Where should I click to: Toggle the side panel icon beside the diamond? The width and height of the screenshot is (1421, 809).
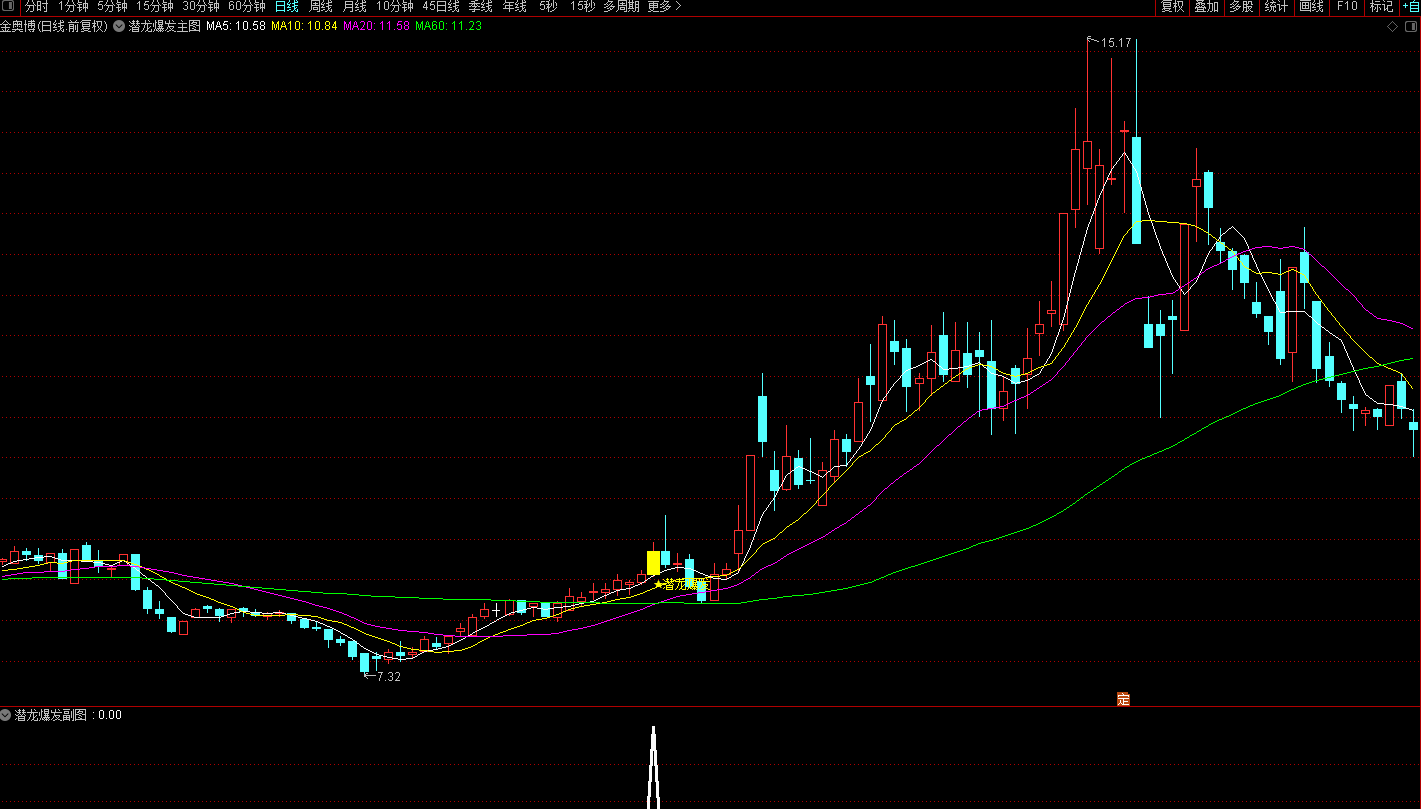1409,27
